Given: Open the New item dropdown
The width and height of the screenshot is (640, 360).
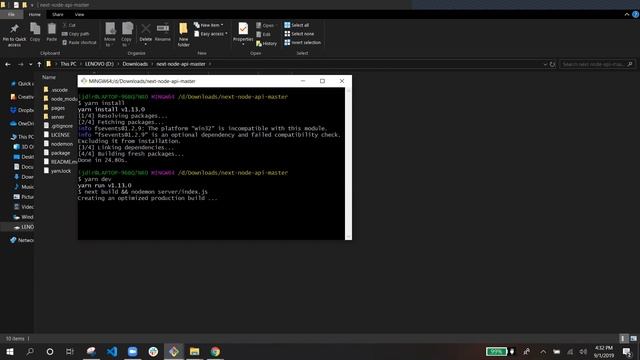Looking at the screenshot, I should point(209,25).
